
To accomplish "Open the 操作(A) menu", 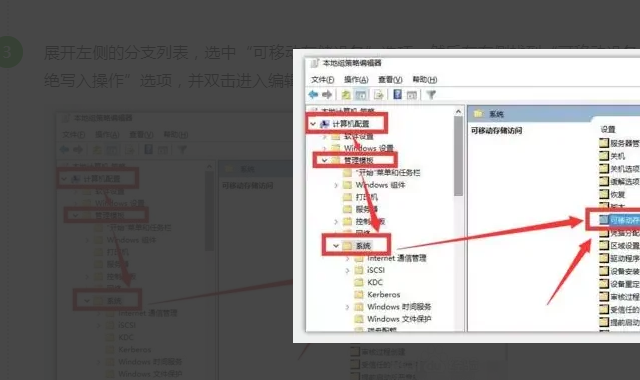I will (x=356, y=80).
